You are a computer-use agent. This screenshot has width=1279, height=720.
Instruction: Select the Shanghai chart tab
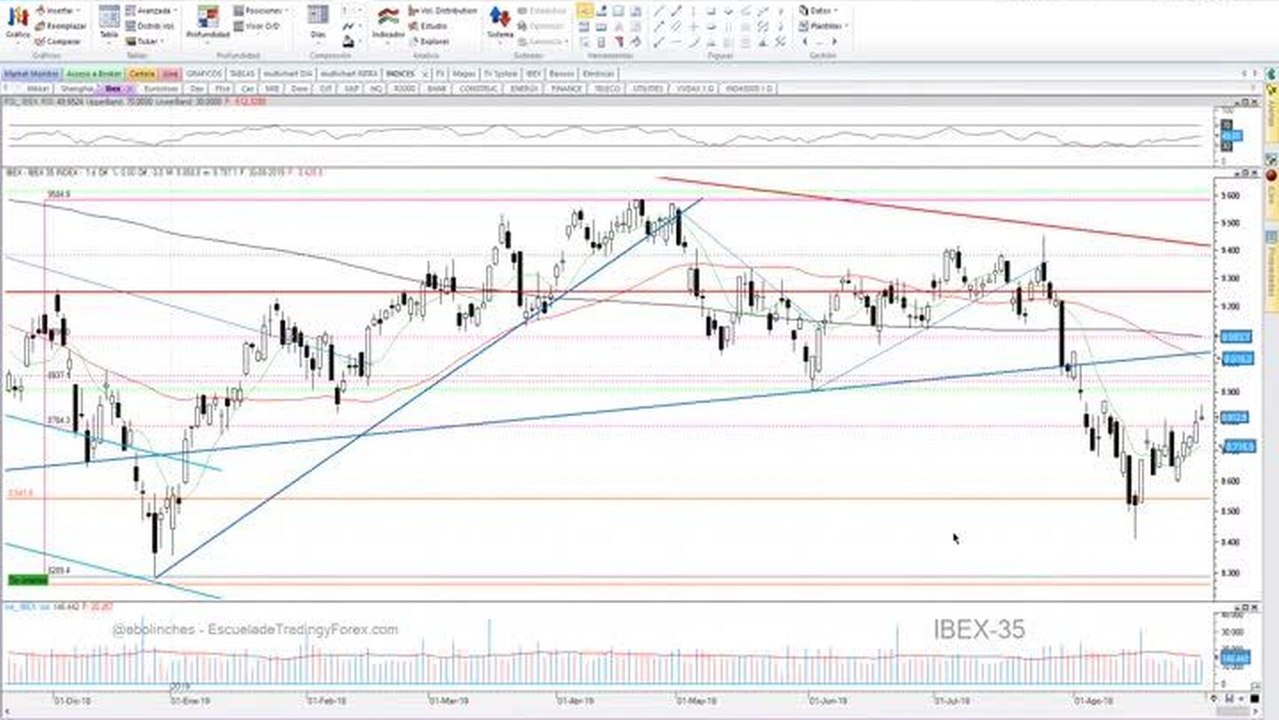[x=77, y=88]
